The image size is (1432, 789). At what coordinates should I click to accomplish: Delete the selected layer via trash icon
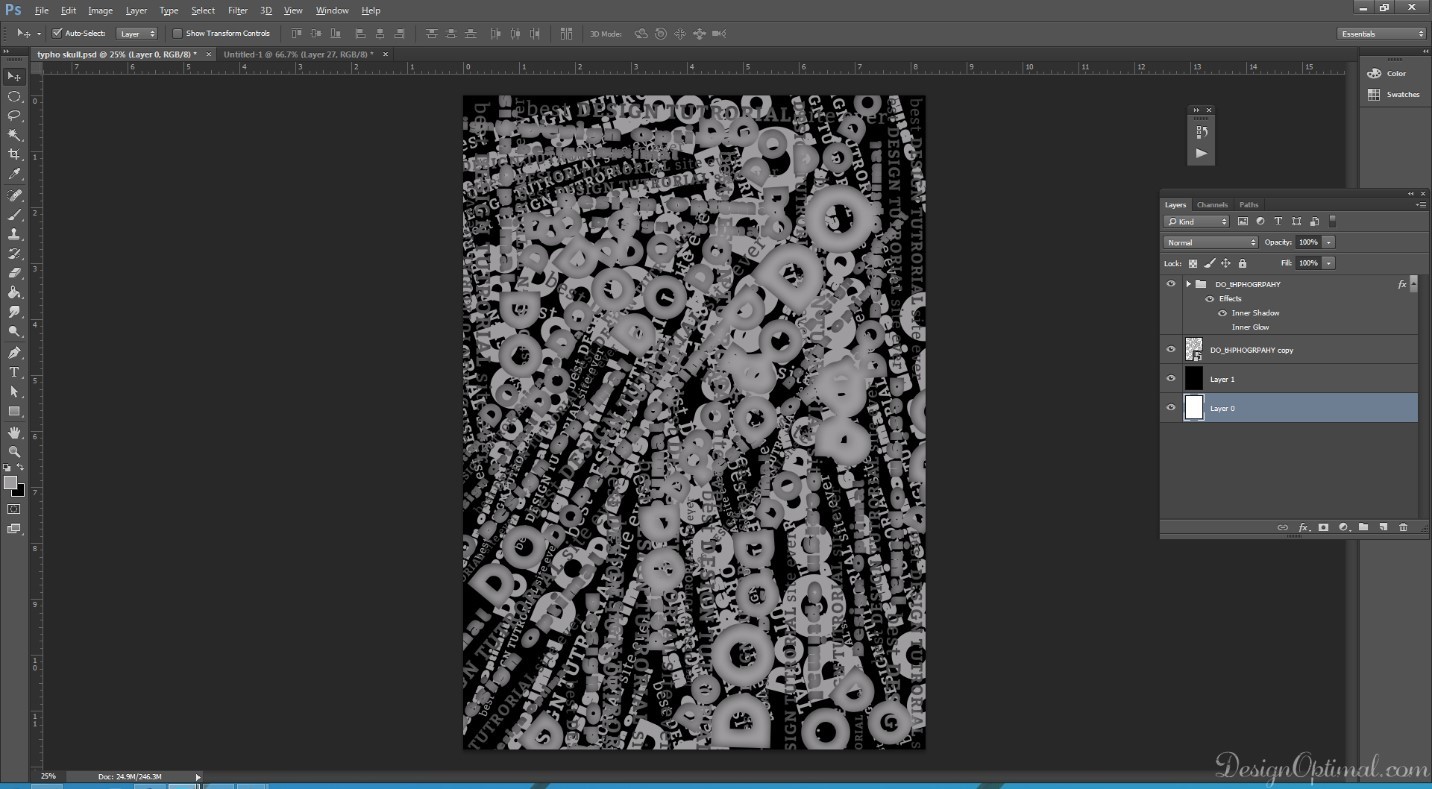[x=1403, y=527]
